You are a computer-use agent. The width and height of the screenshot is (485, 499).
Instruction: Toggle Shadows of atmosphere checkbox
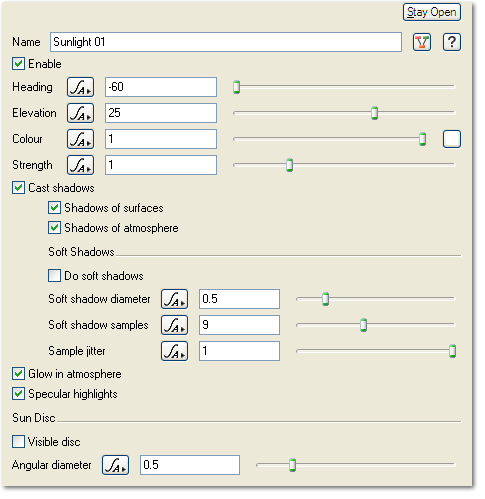(x=54, y=228)
